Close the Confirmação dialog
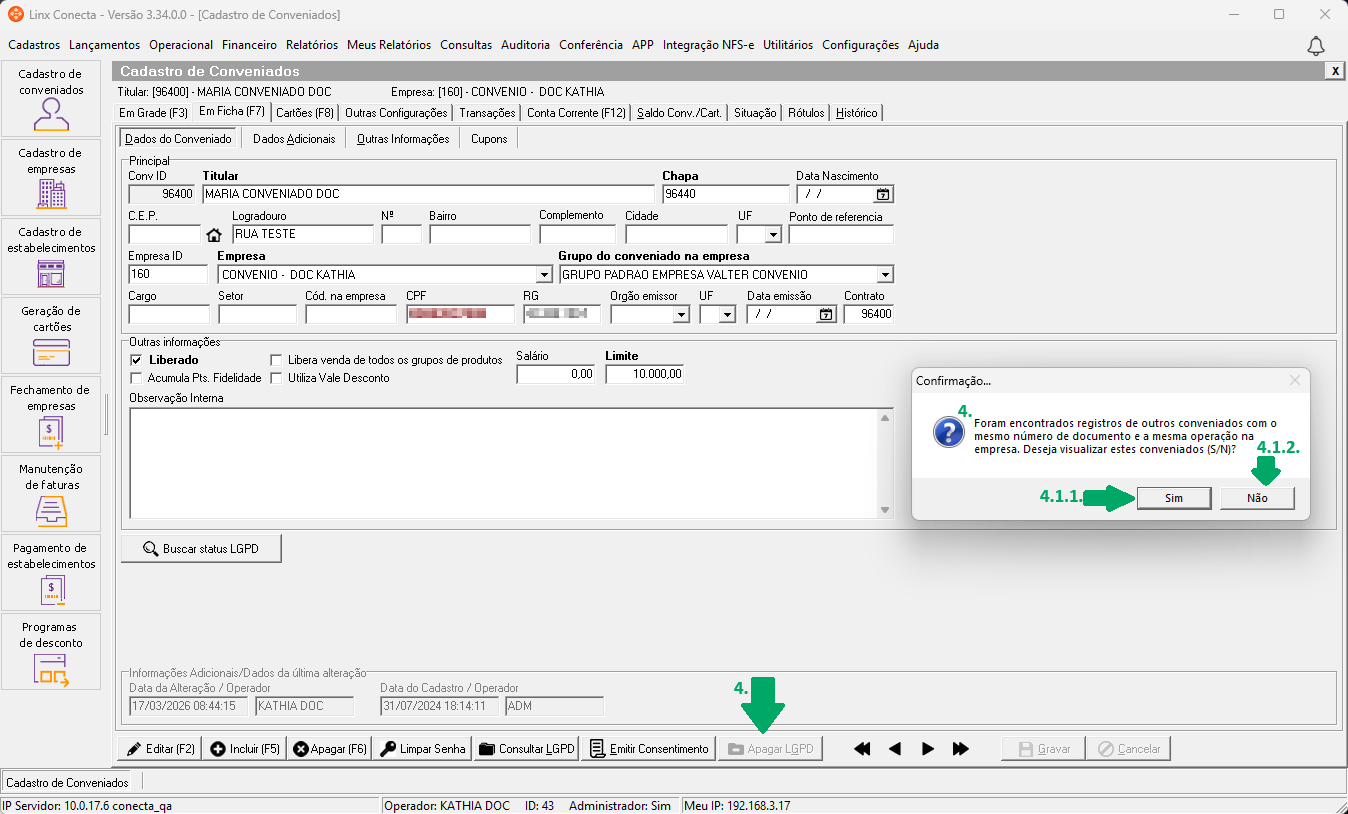This screenshot has height=814, width=1348. (x=1295, y=381)
